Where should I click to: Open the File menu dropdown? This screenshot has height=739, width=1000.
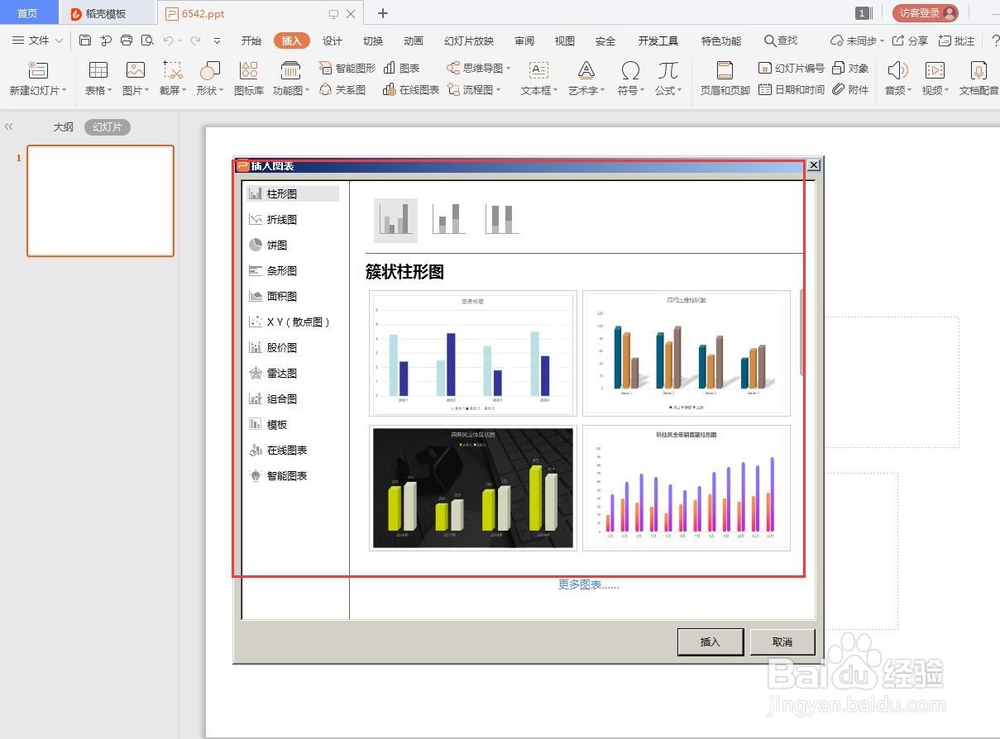(38, 40)
